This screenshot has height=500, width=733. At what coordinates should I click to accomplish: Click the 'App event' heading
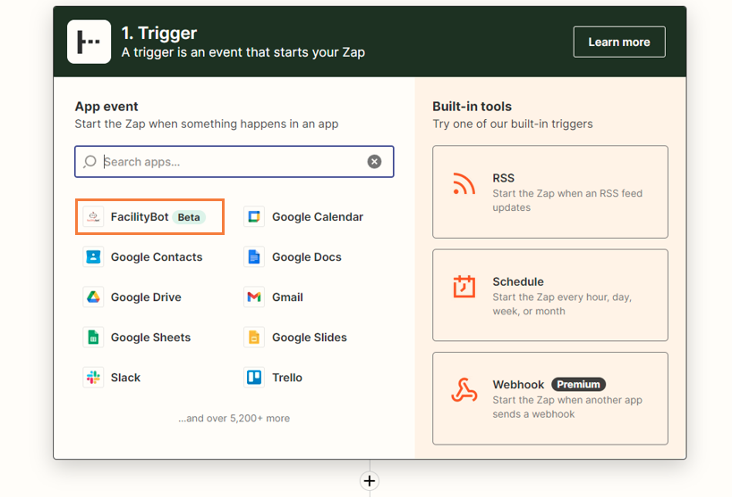pos(106,107)
